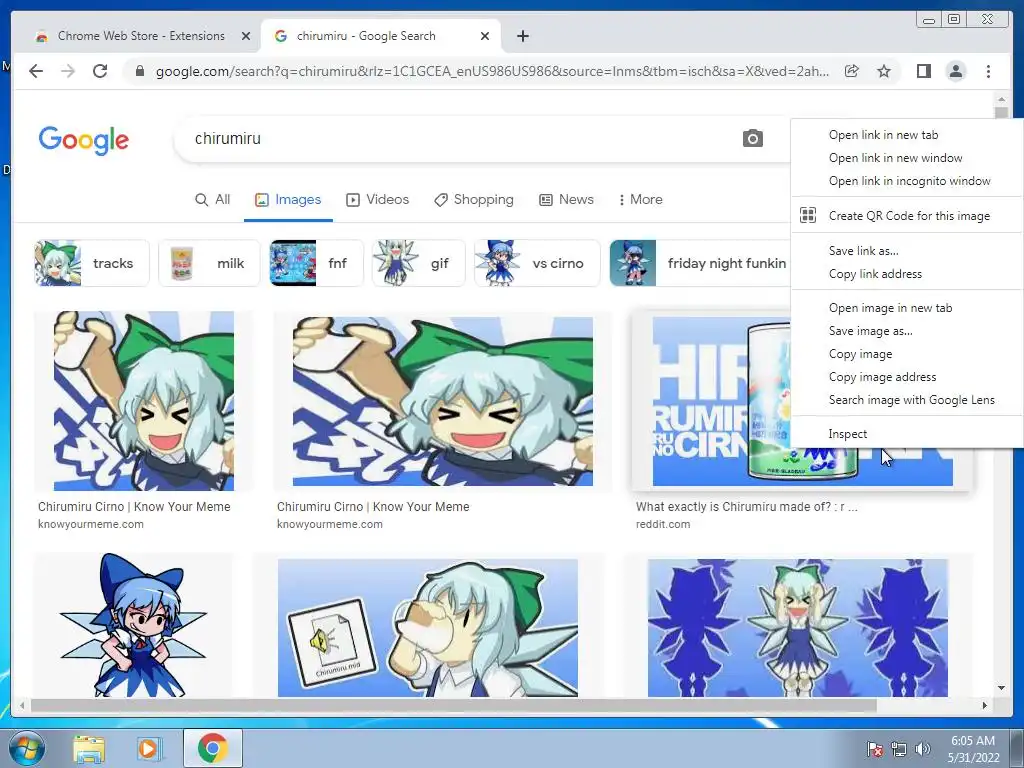Open Chrome's three-dot menu

point(988,71)
